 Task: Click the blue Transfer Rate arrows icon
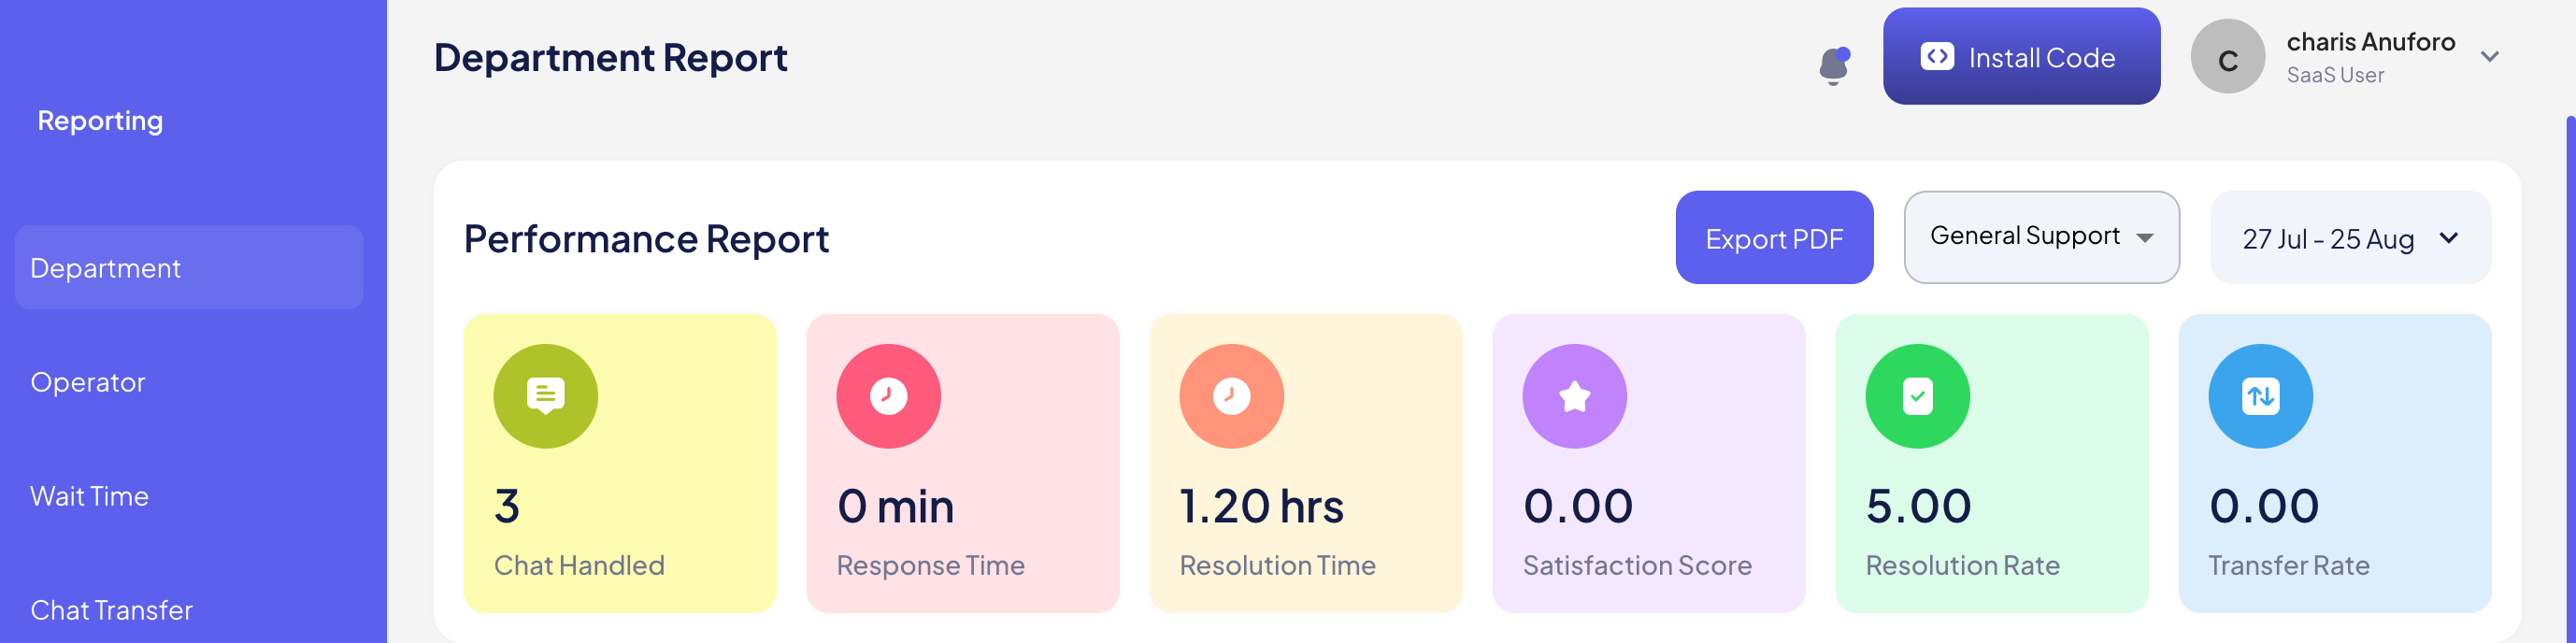click(2260, 396)
